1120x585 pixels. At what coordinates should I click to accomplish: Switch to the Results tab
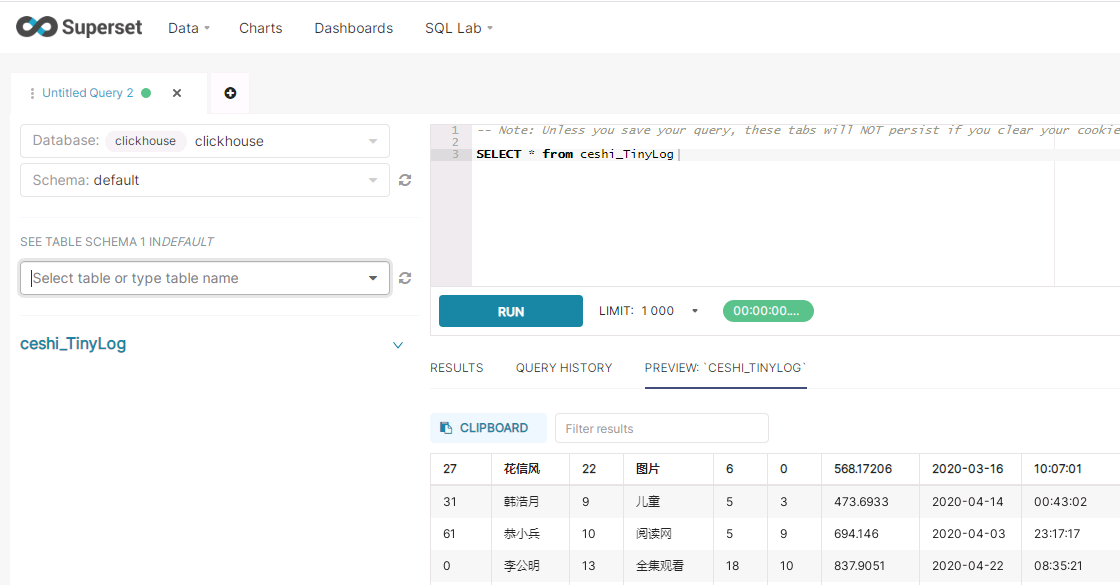click(456, 368)
